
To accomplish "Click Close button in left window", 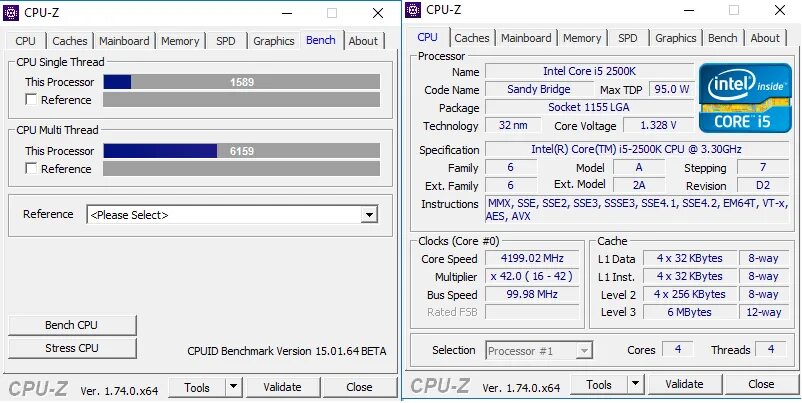I will click(360, 387).
